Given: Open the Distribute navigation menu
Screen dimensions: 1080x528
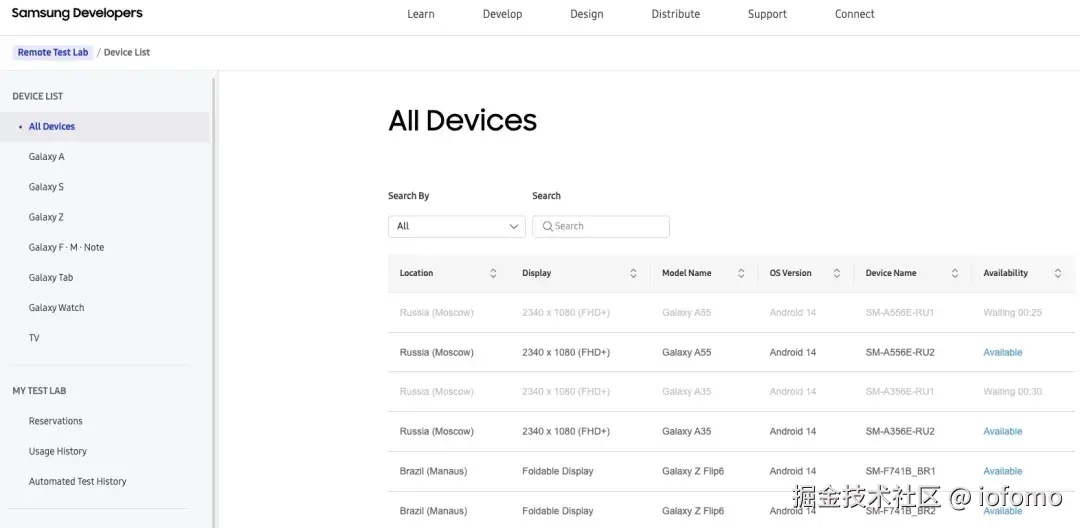Looking at the screenshot, I should tap(676, 14).
